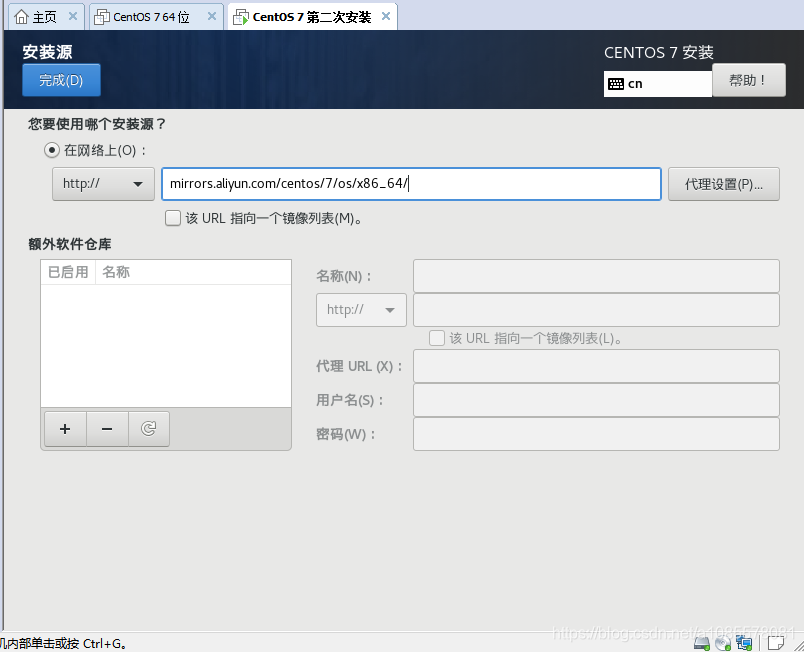Click the 密码(W) password field
The height and width of the screenshot is (652, 804).
pos(596,434)
